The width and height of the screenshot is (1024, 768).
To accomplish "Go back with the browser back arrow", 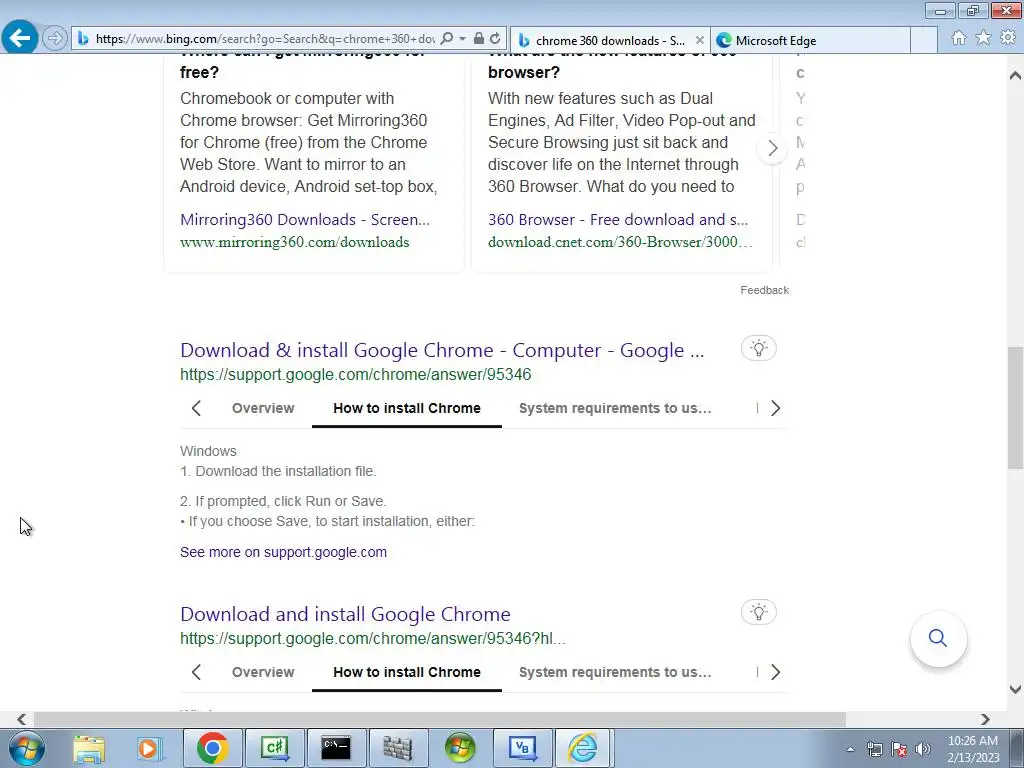I will point(20,38).
